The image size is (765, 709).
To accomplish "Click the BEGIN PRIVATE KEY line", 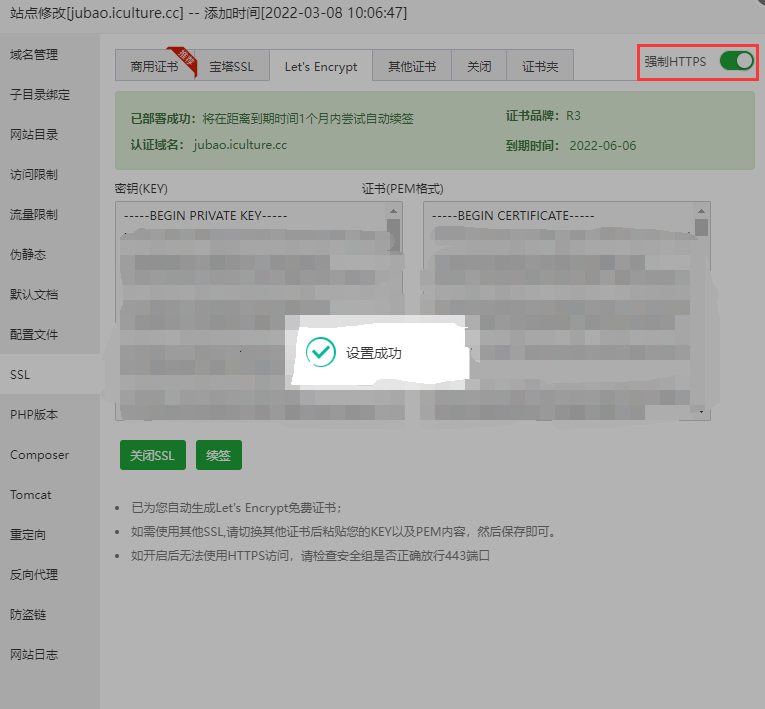I will (205, 216).
